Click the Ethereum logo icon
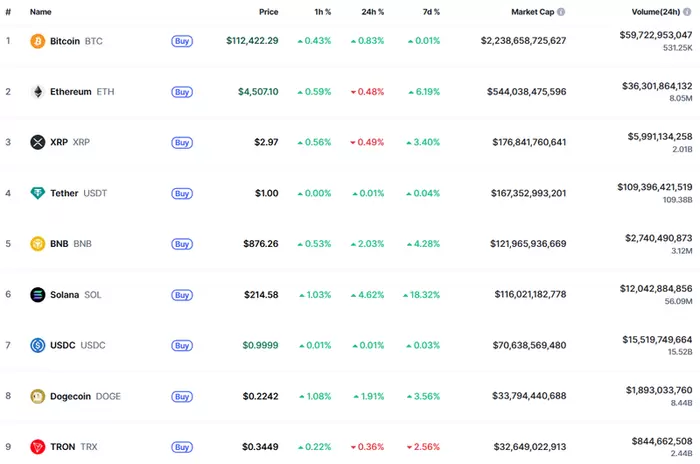Screen dimensions: 700x464 [x=38, y=92]
